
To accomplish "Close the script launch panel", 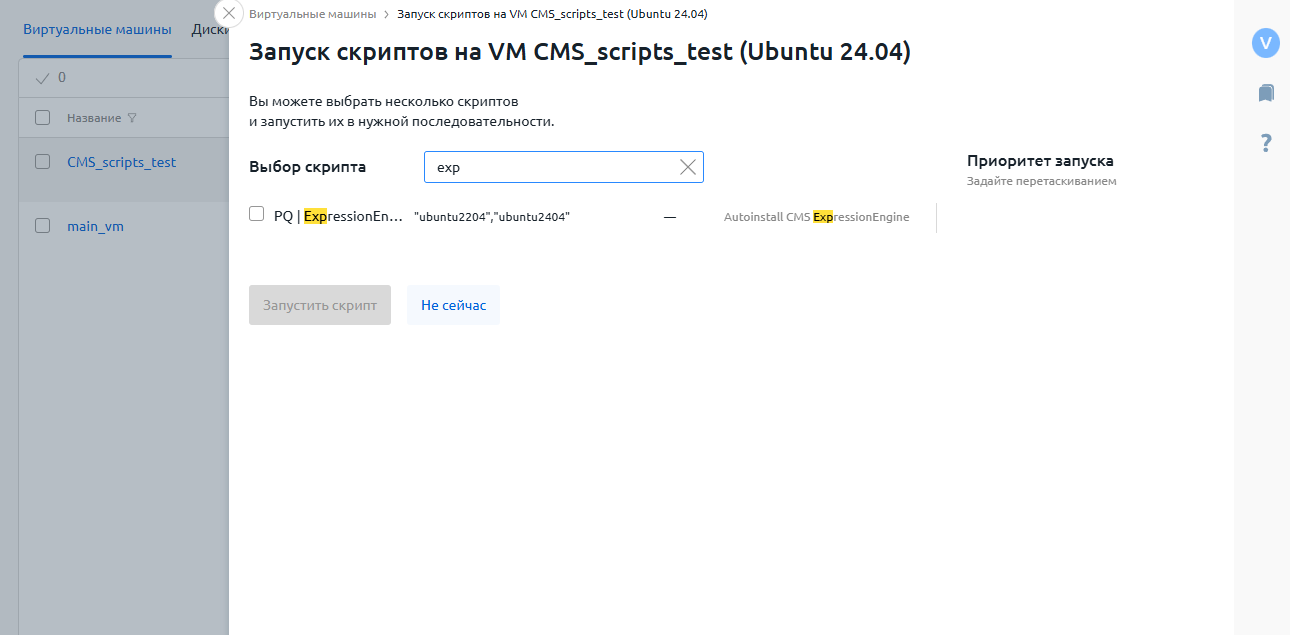I will click(x=229, y=14).
